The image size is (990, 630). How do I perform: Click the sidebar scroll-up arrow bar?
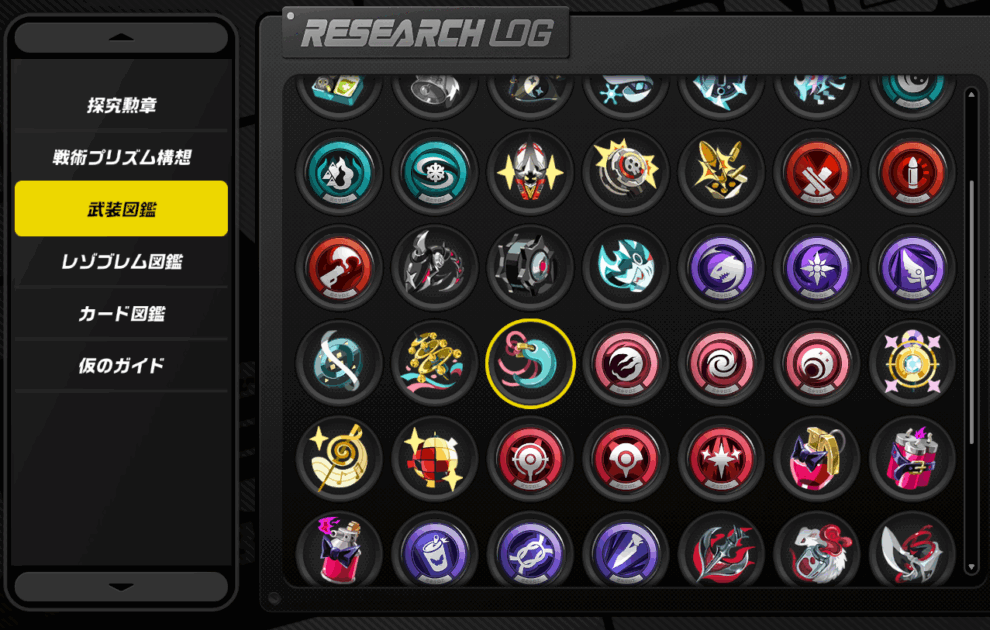click(121, 38)
